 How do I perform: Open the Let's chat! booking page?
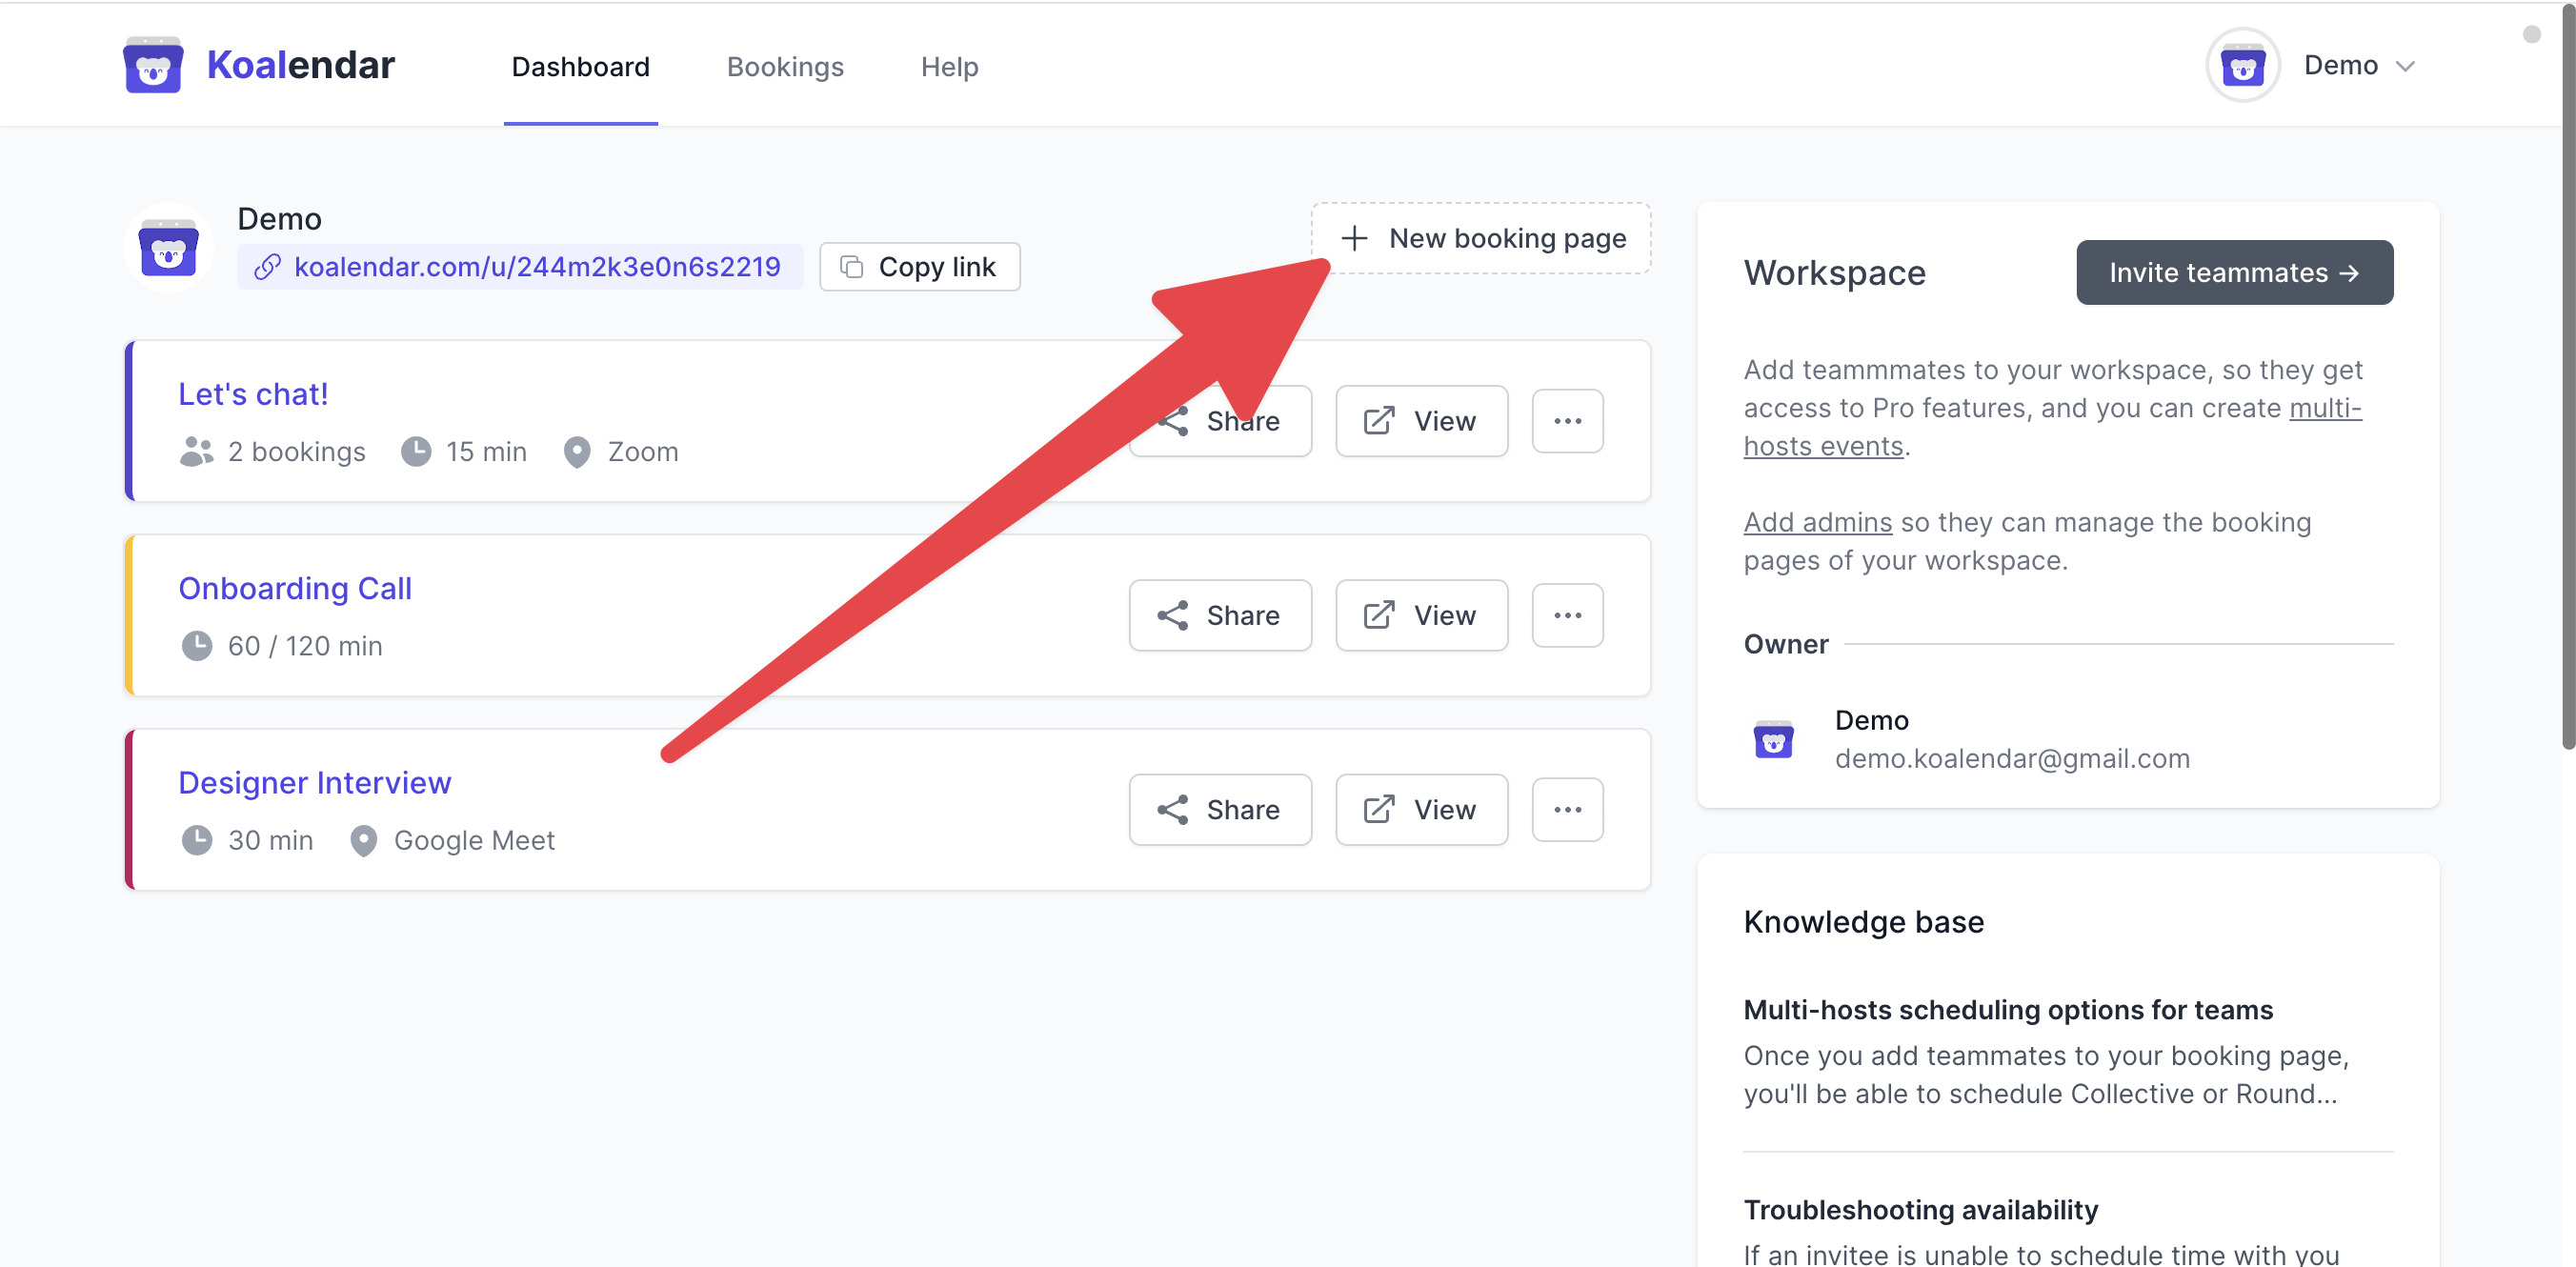click(x=253, y=394)
